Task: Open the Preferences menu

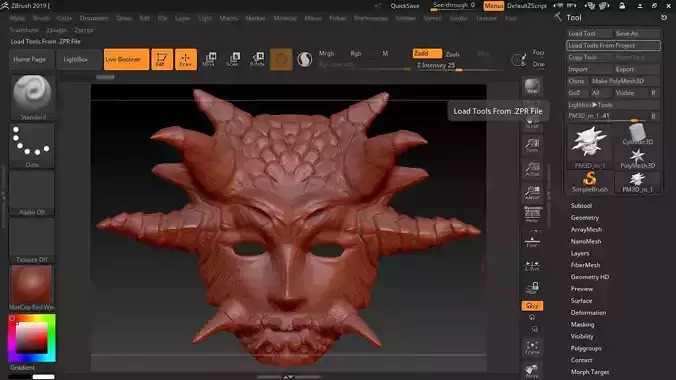Action: point(371,18)
